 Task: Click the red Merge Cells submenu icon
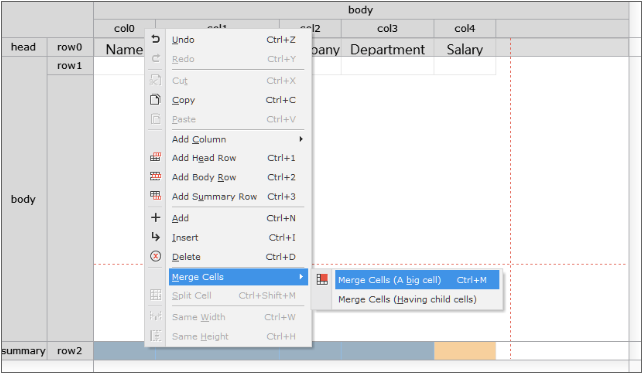pos(322,280)
